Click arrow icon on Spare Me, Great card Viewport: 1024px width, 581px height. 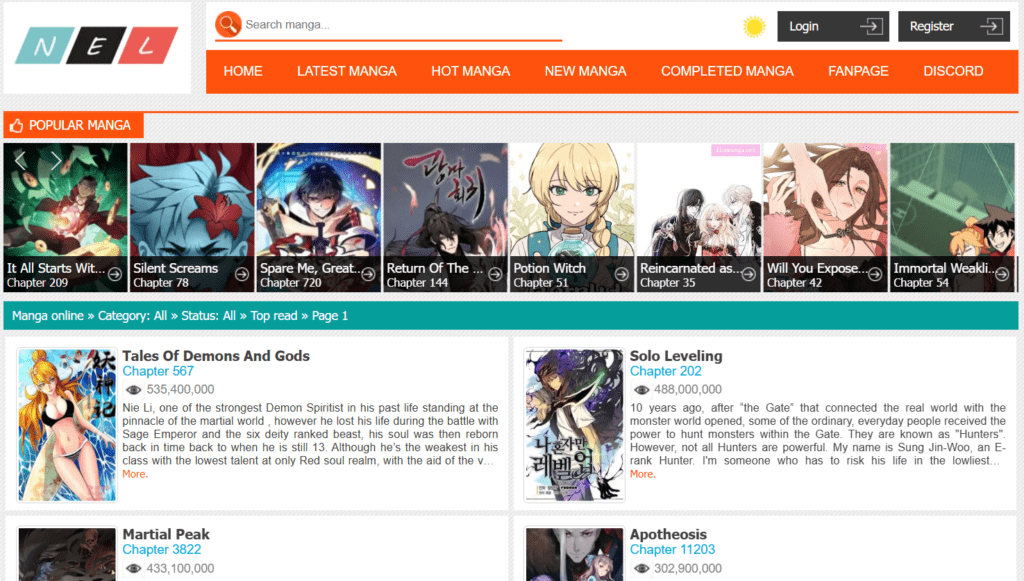click(368, 274)
